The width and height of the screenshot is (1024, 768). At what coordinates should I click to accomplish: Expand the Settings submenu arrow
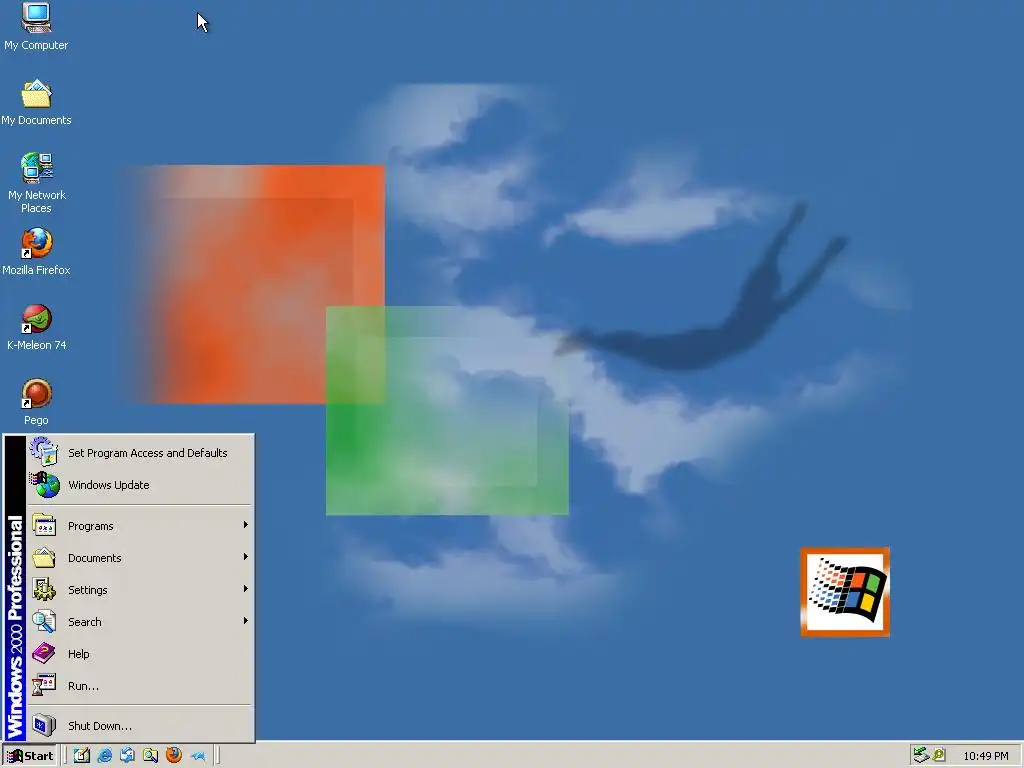pyautogui.click(x=246, y=589)
